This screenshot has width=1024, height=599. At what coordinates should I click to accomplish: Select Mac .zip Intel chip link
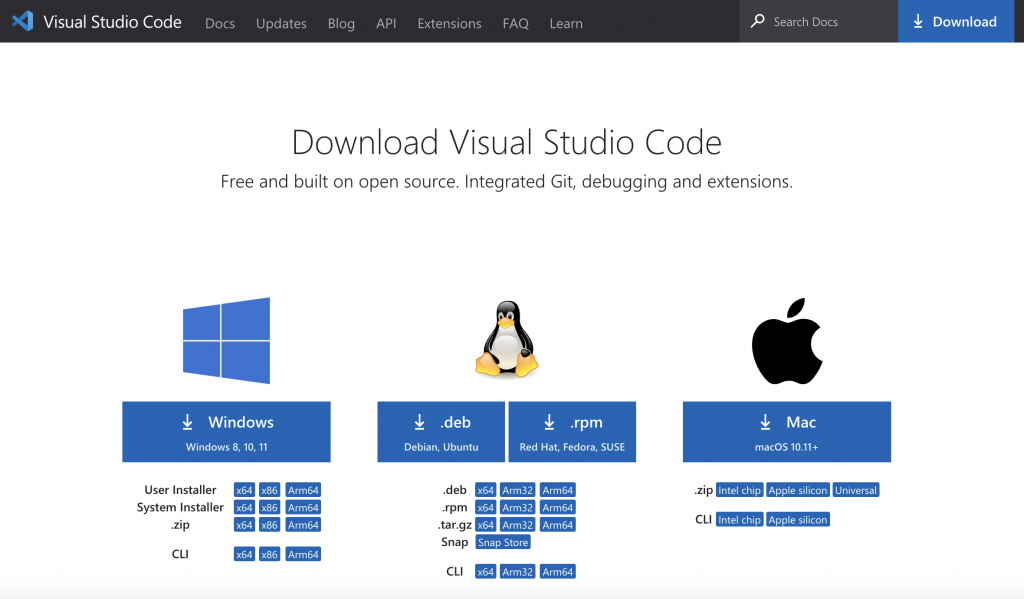739,490
